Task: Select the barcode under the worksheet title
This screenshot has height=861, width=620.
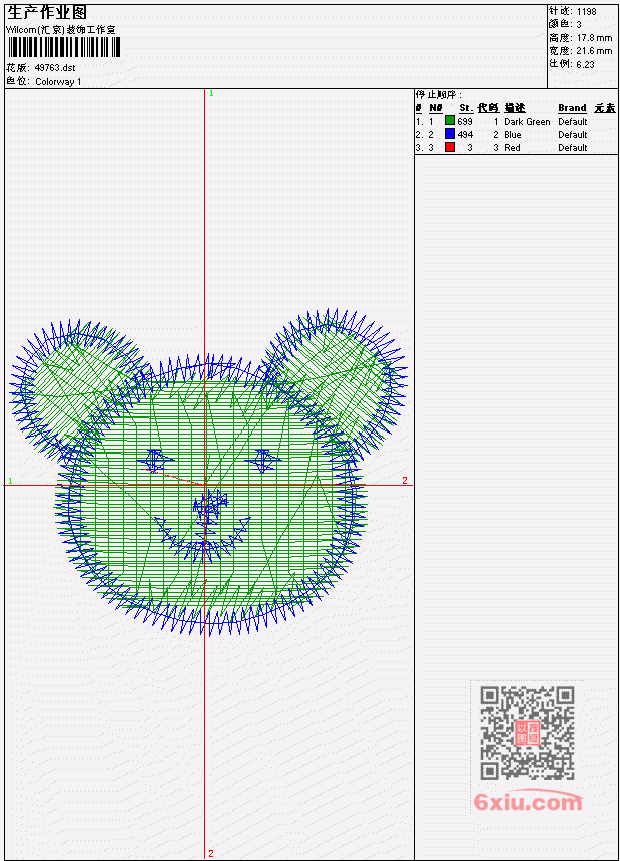Action: pyautogui.click(x=64, y=47)
